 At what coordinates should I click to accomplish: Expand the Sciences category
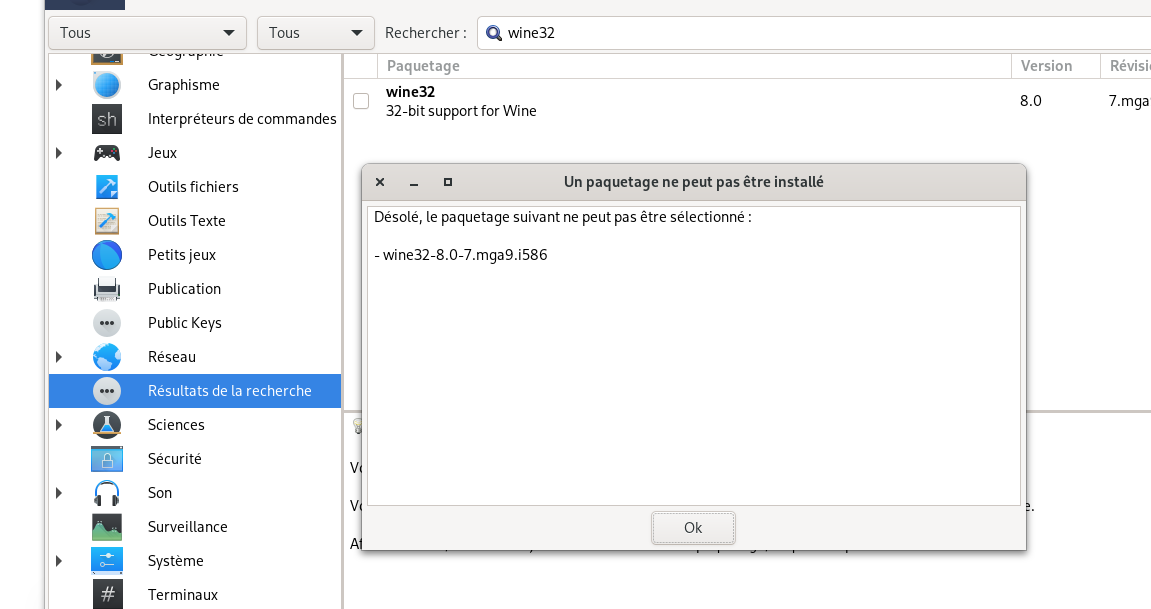(59, 425)
